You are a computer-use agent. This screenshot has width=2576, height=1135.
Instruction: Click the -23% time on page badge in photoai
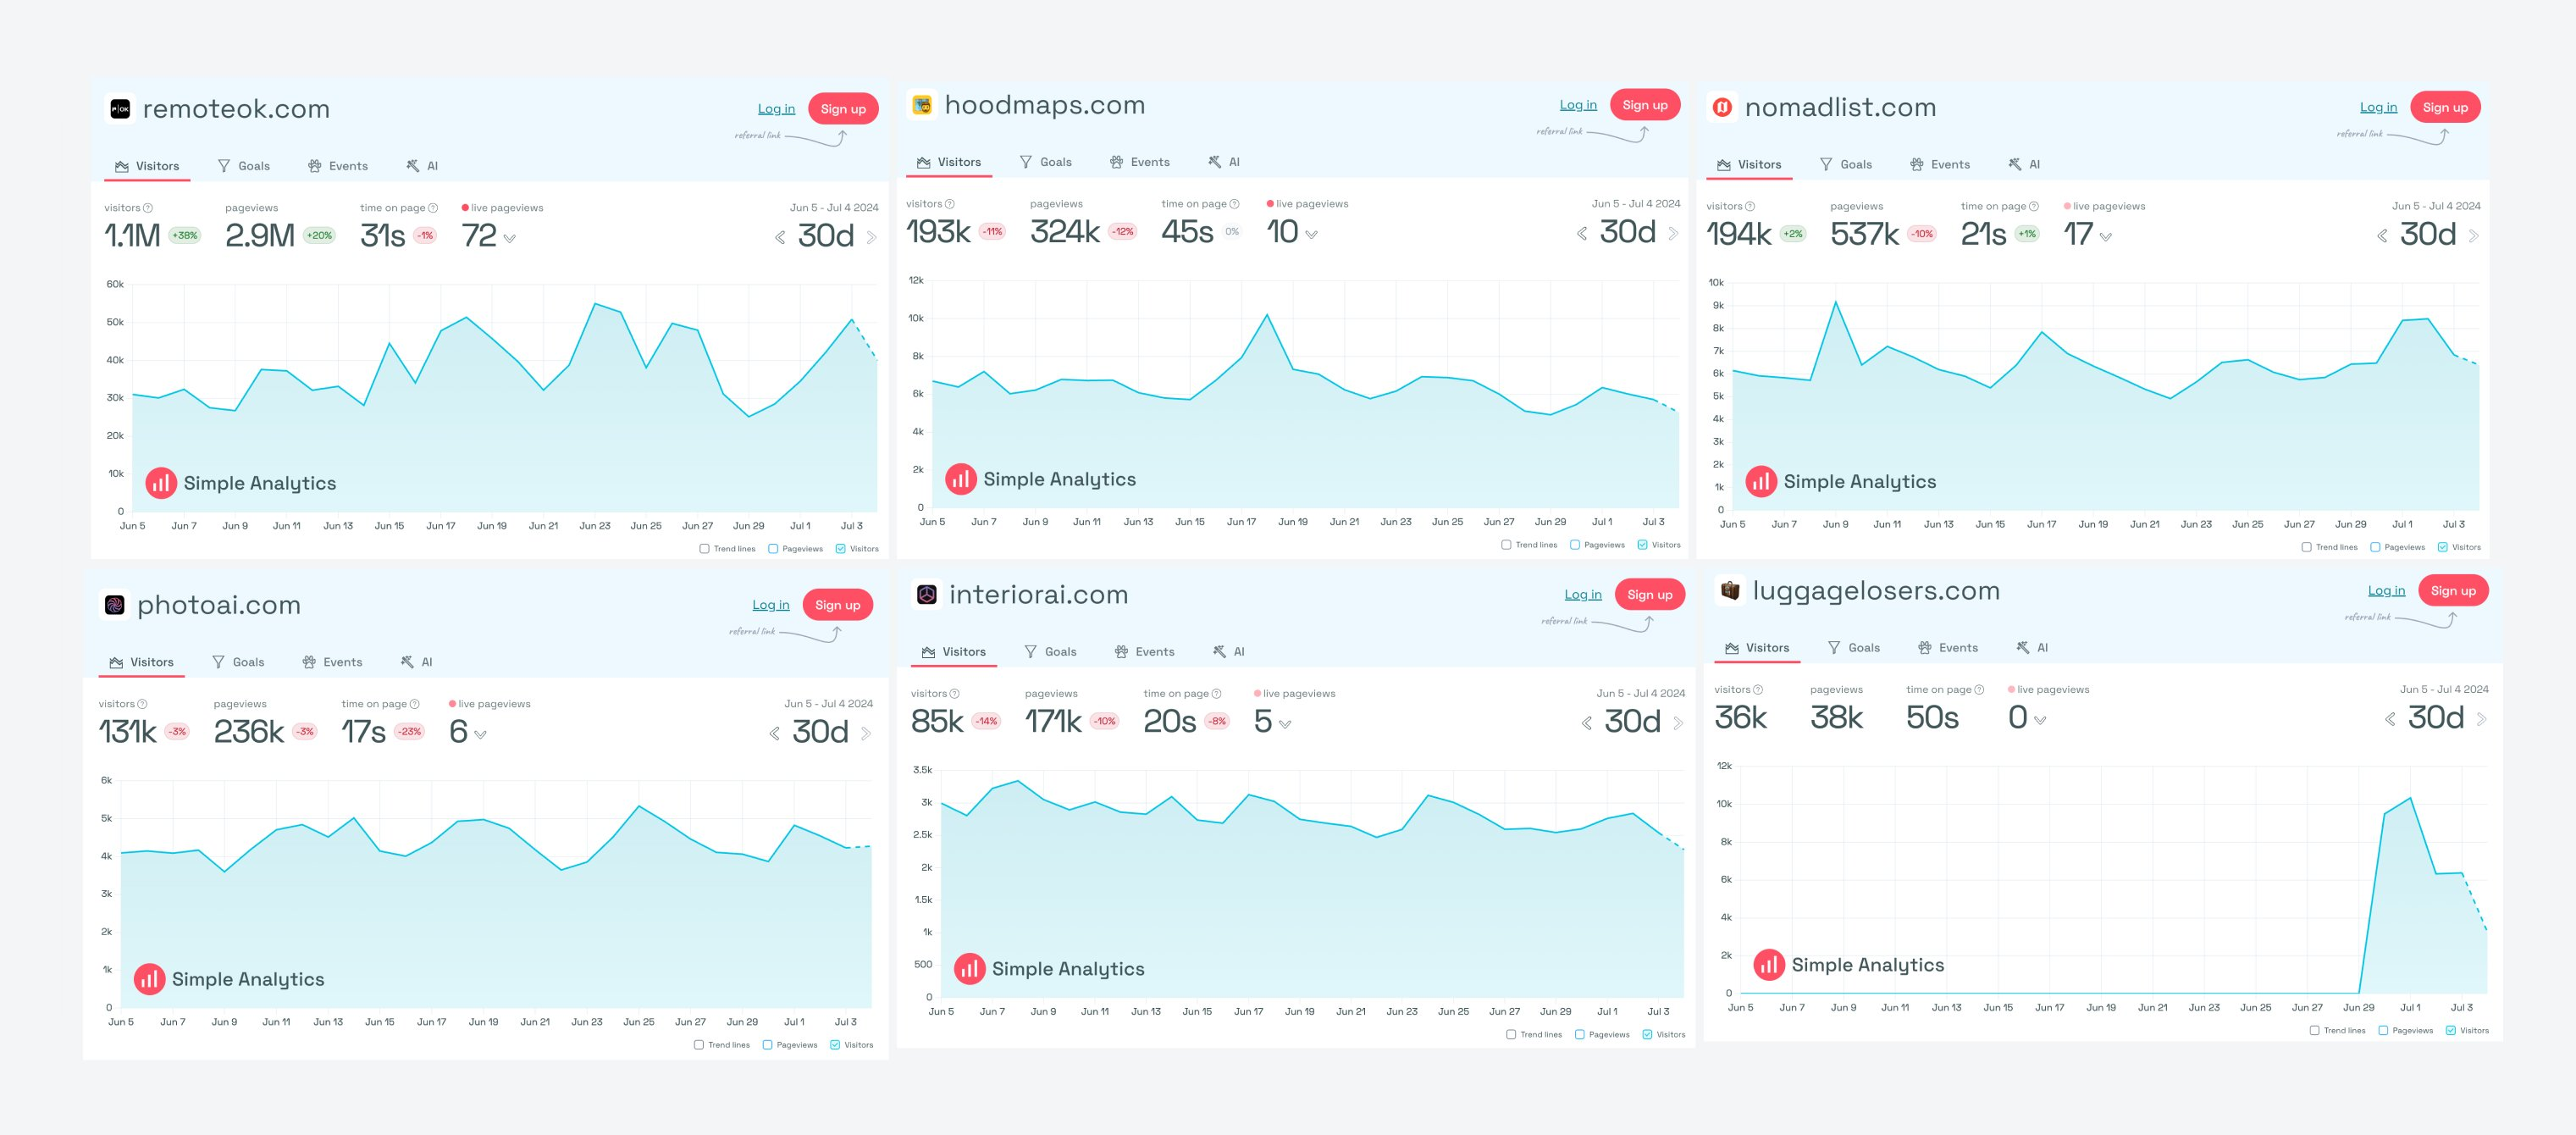tap(409, 732)
